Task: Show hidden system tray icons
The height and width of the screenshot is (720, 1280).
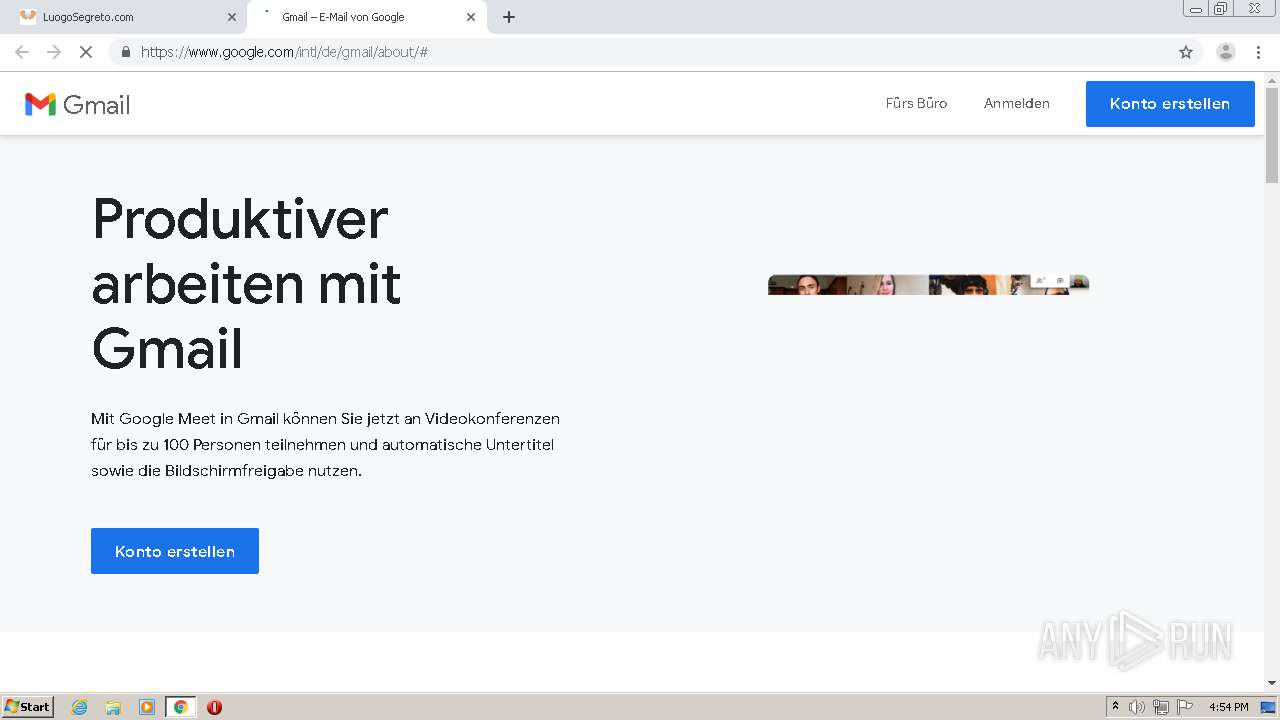Action: [x=1116, y=707]
